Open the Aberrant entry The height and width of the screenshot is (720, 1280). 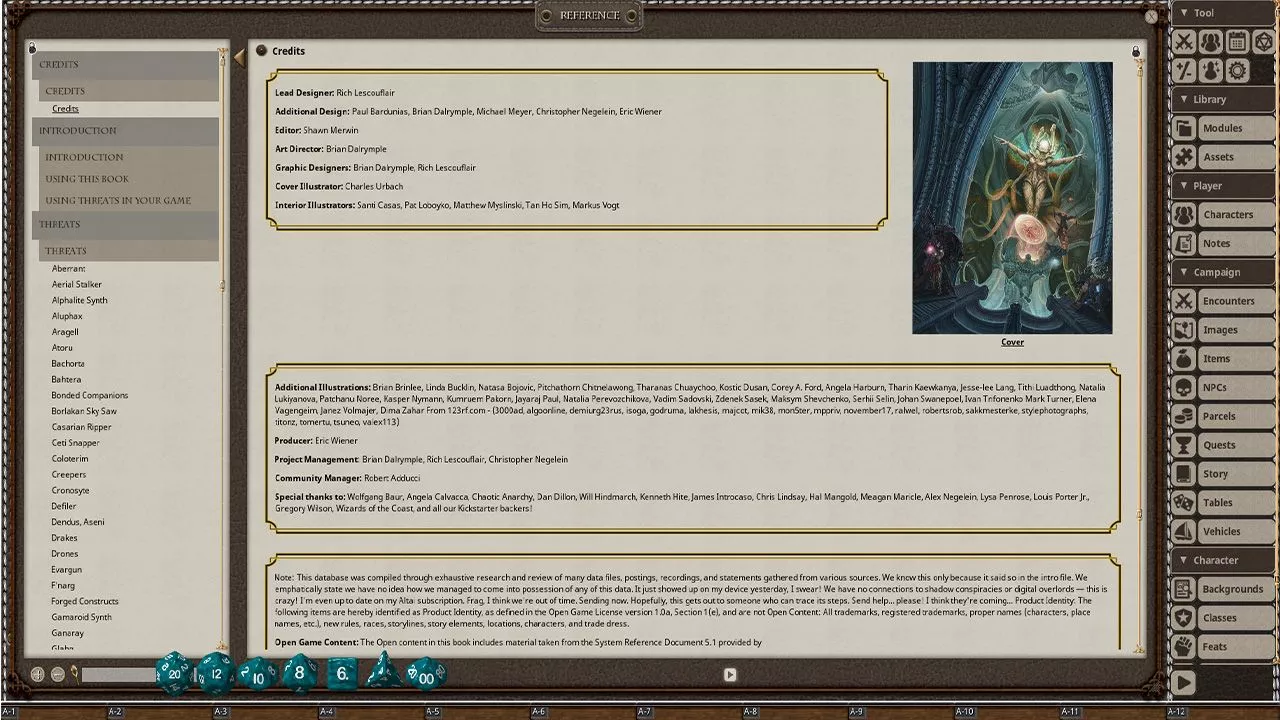pos(69,269)
